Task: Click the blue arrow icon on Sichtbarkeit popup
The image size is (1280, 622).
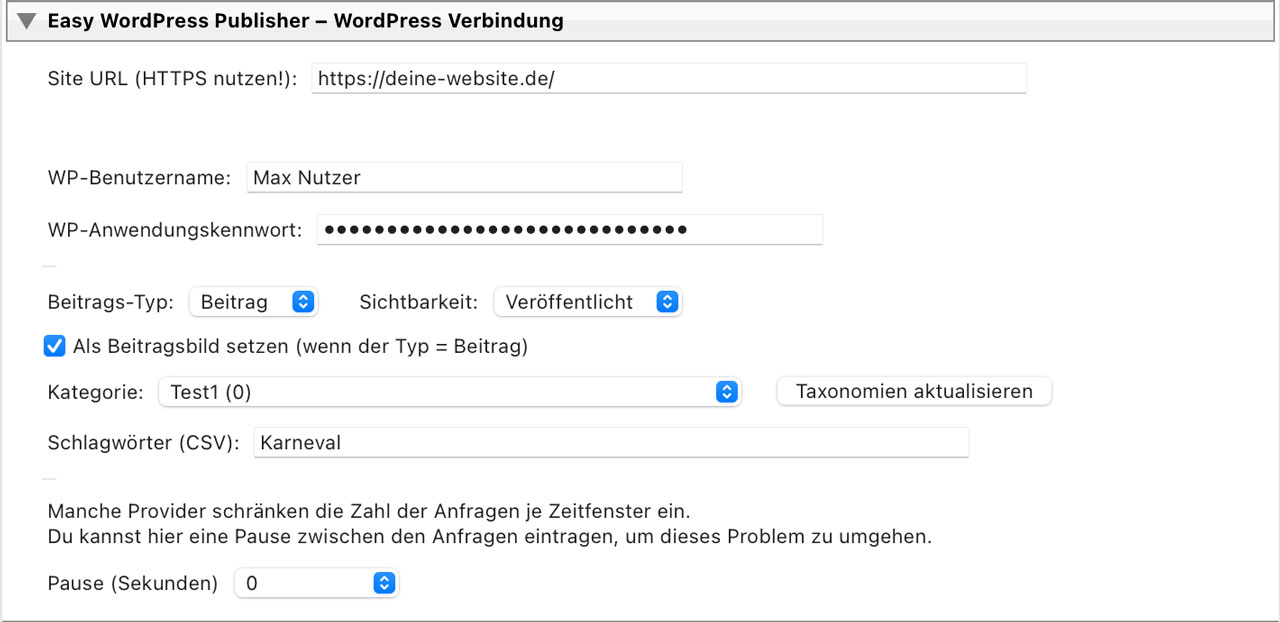Action: (x=667, y=302)
